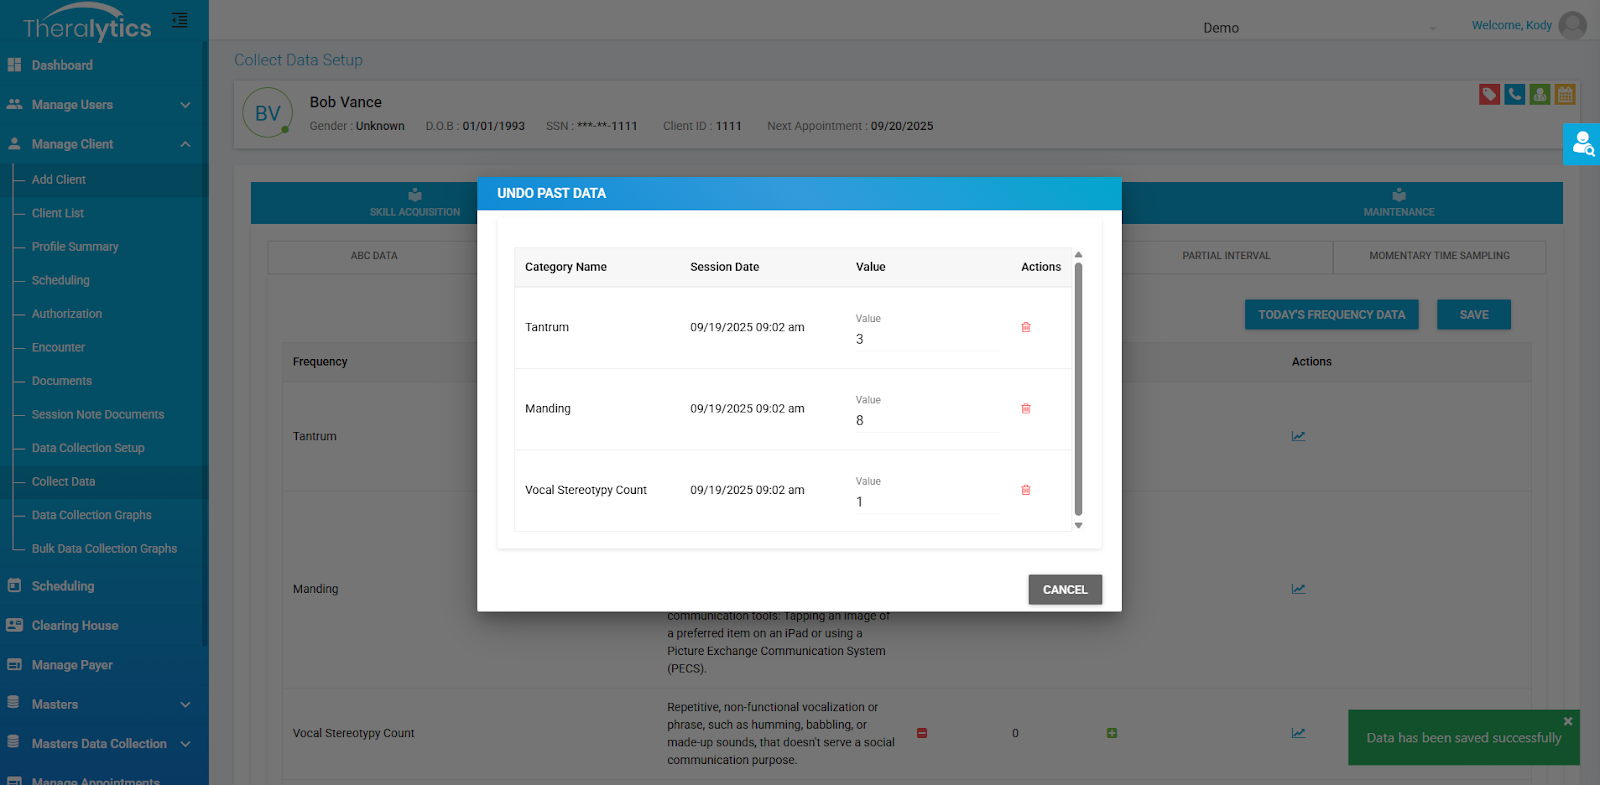The width and height of the screenshot is (1600, 785).
Task: Click the Scheduling calendar icon in sidebar
Action: [x=14, y=586]
